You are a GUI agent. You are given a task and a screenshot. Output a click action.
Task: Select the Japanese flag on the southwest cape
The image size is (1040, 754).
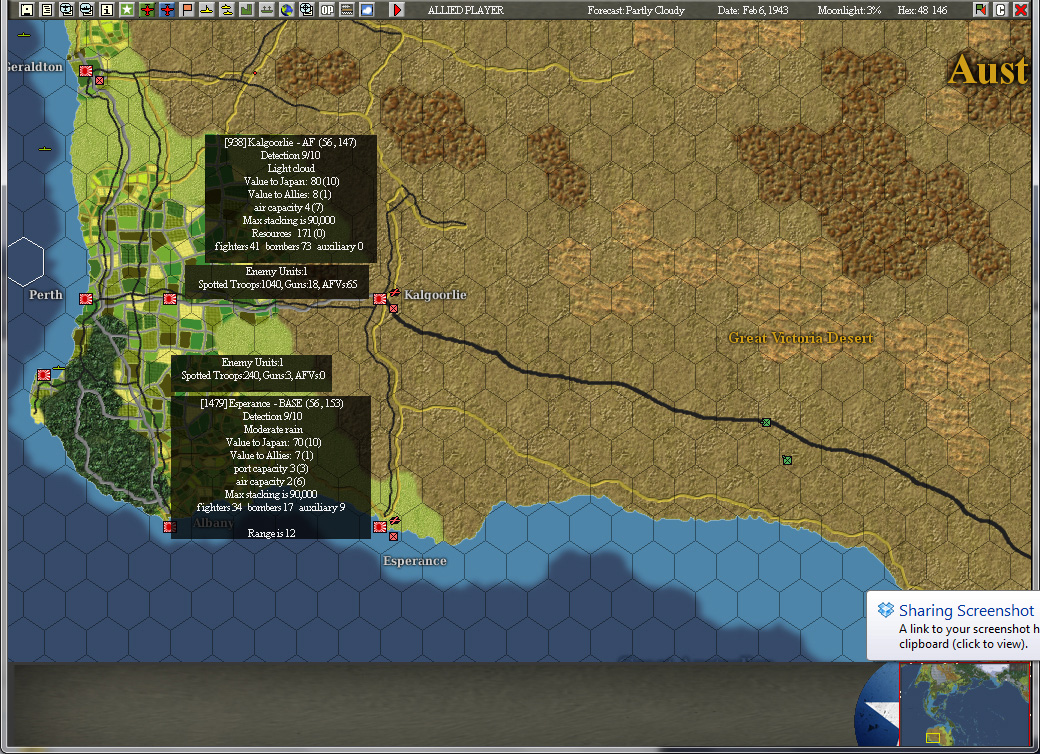point(44,375)
